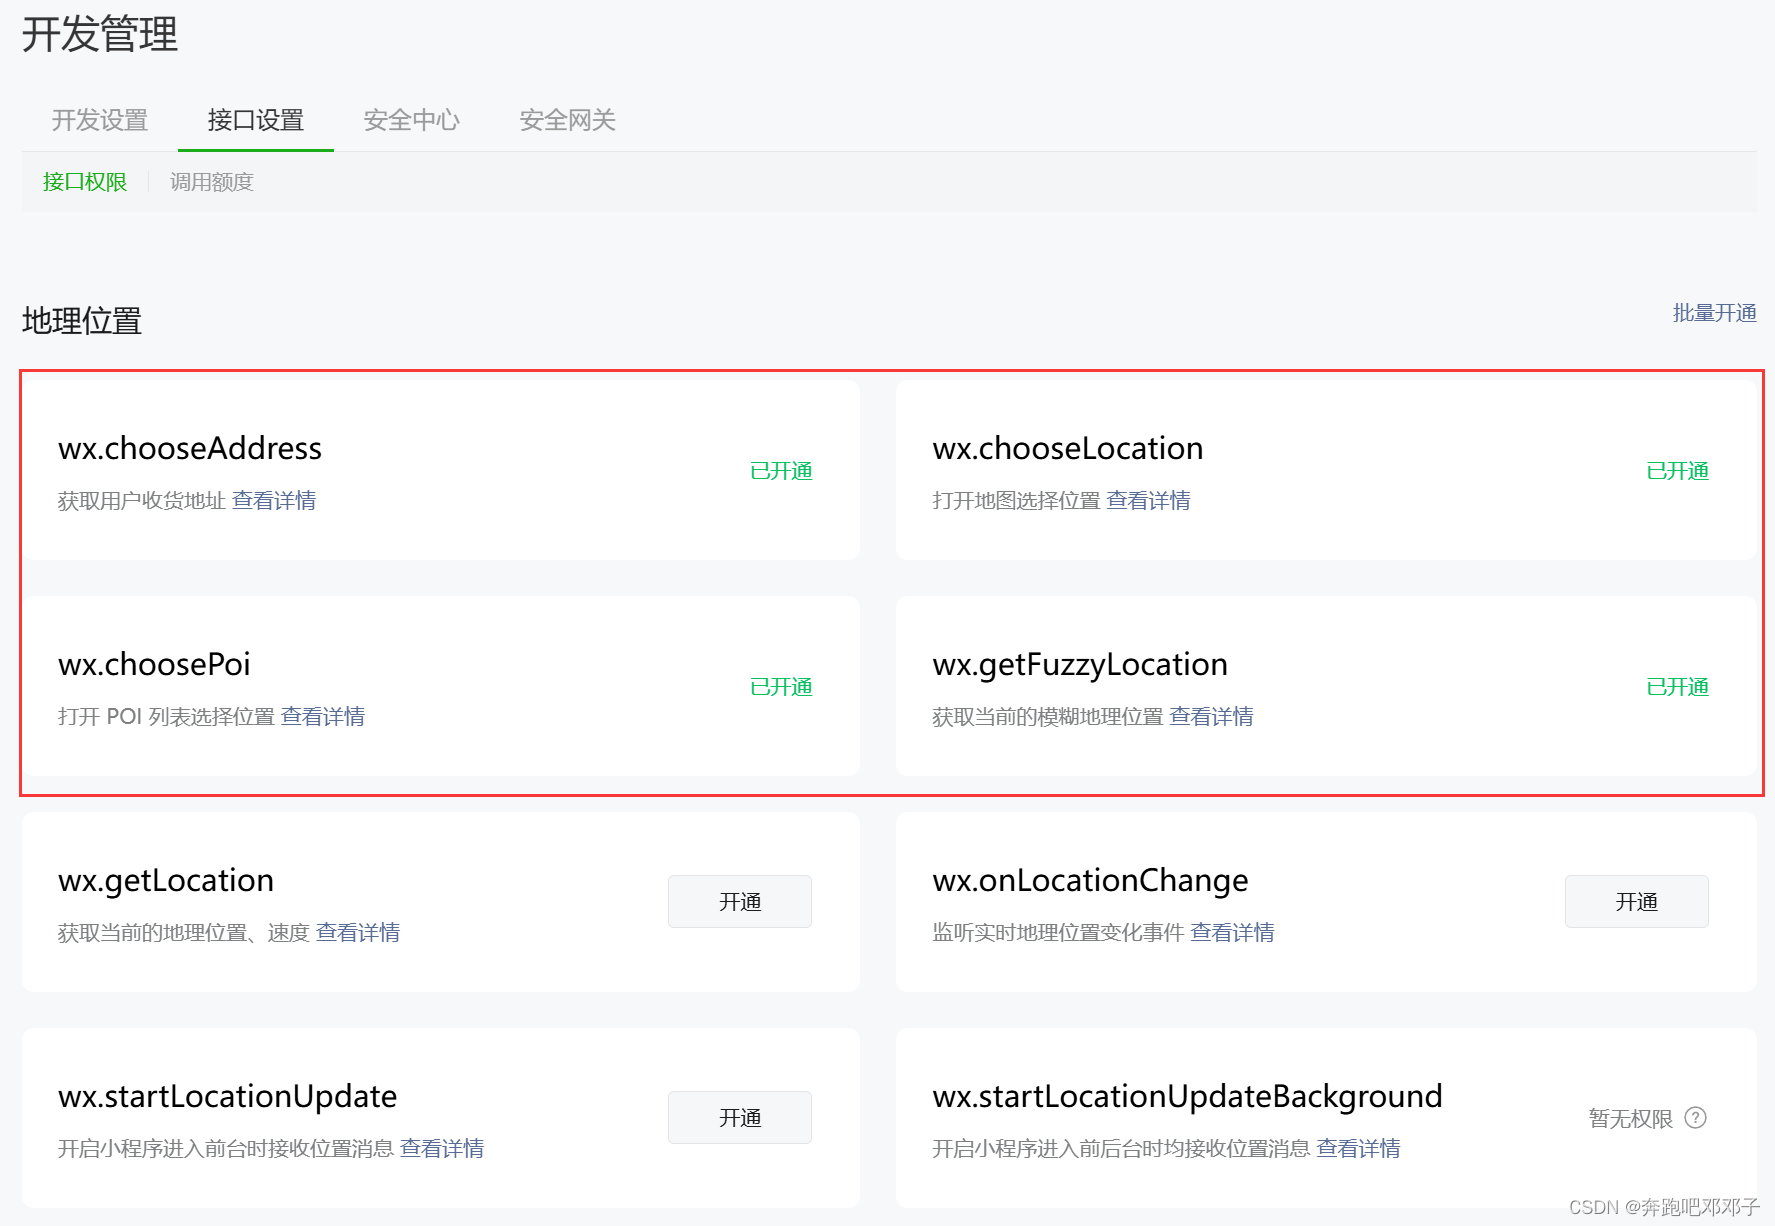Select the 接口权限 sub-tab
1775x1226 pixels.
[x=85, y=182]
